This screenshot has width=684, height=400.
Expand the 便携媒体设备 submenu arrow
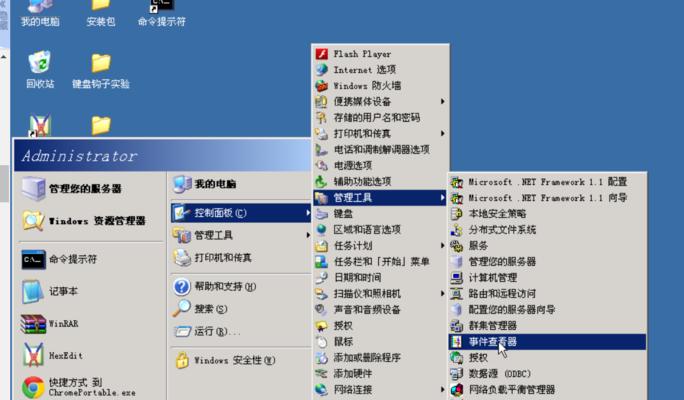[442, 102]
